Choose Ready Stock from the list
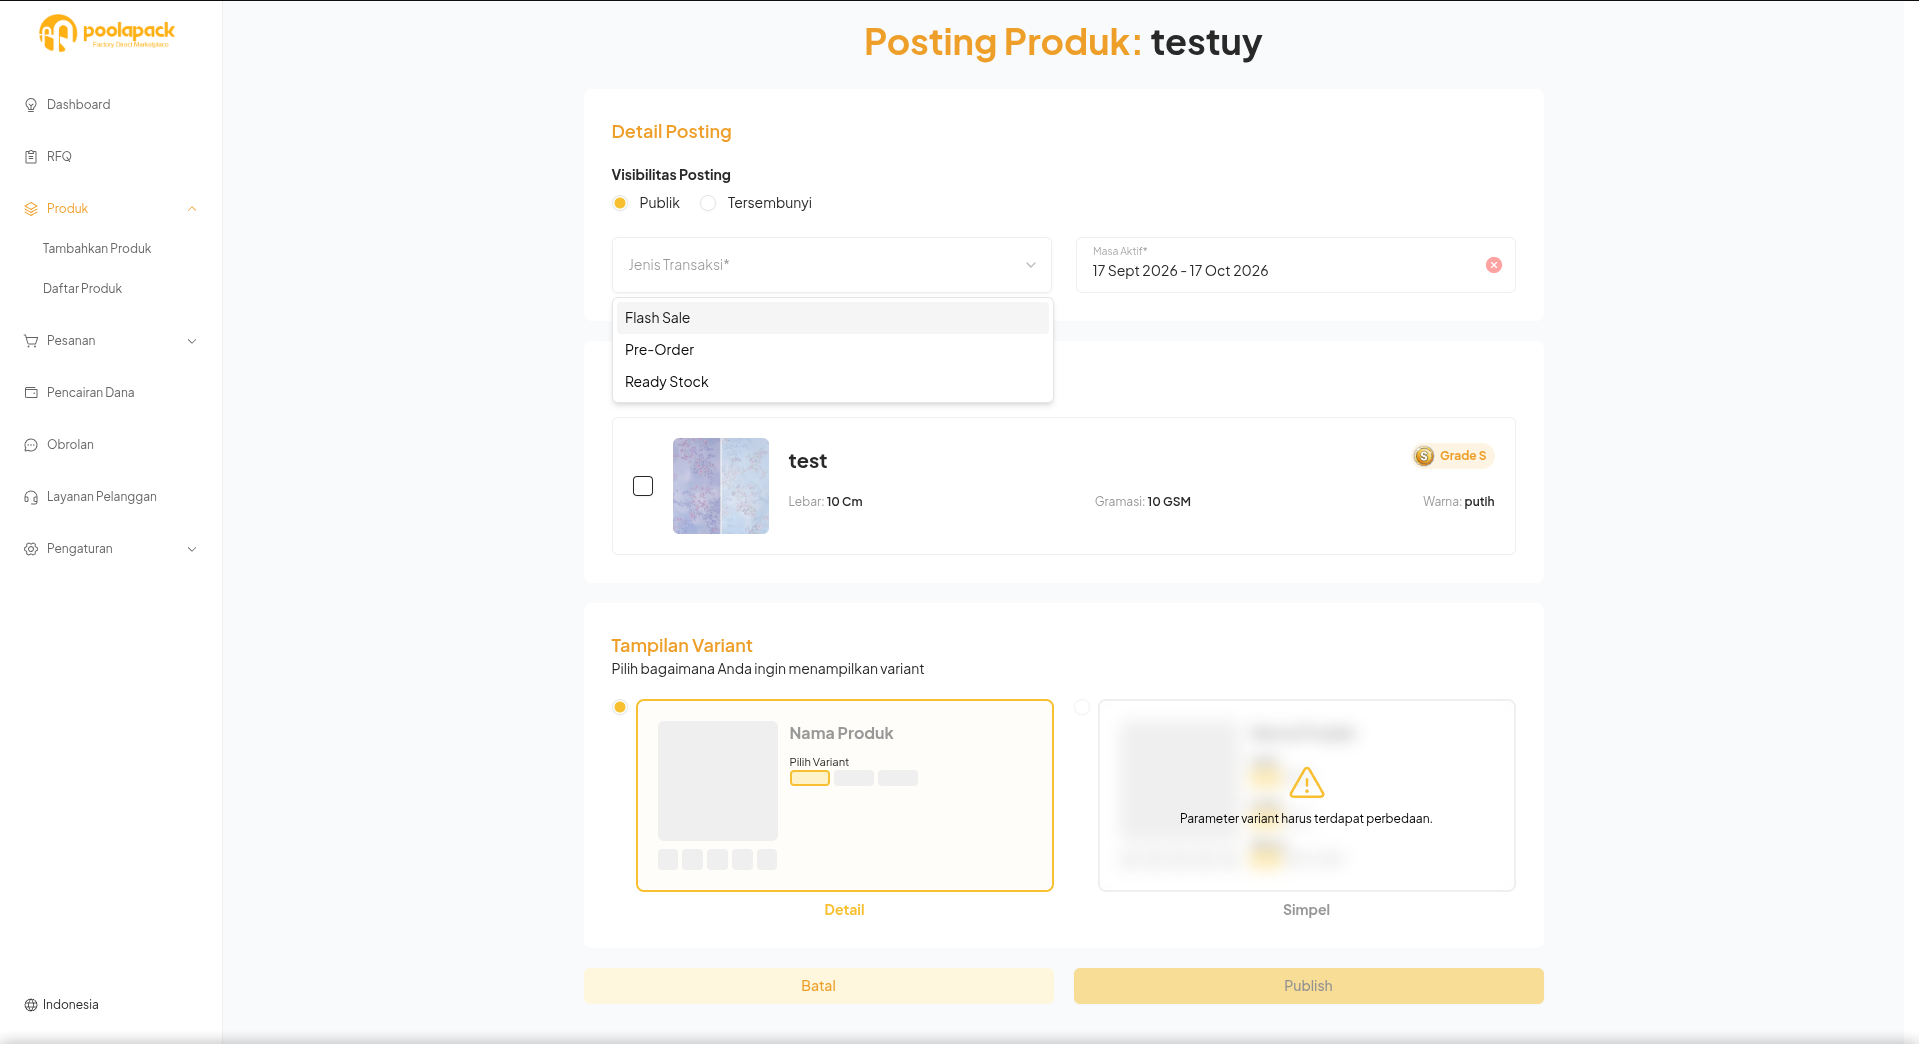 [832, 382]
